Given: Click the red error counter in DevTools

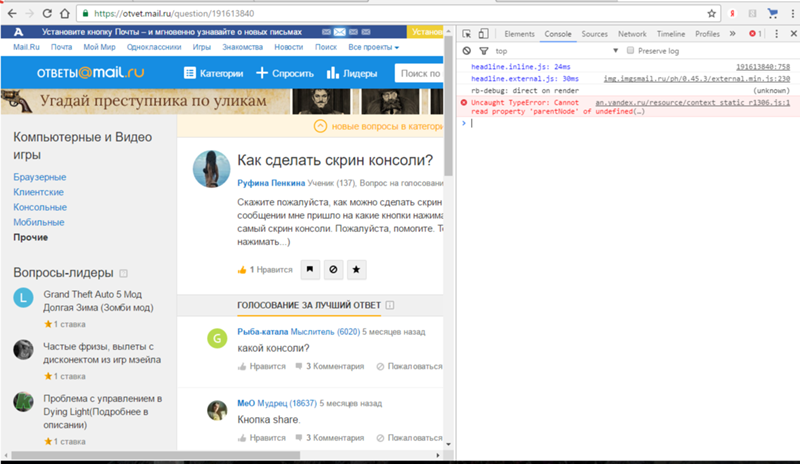Looking at the screenshot, I should [x=756, y=34].
